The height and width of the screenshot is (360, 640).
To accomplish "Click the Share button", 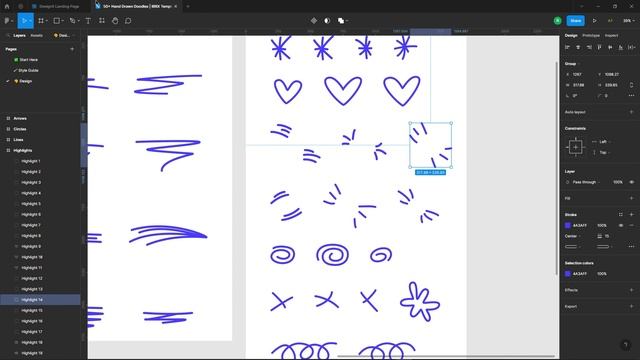I will [576, 21].
